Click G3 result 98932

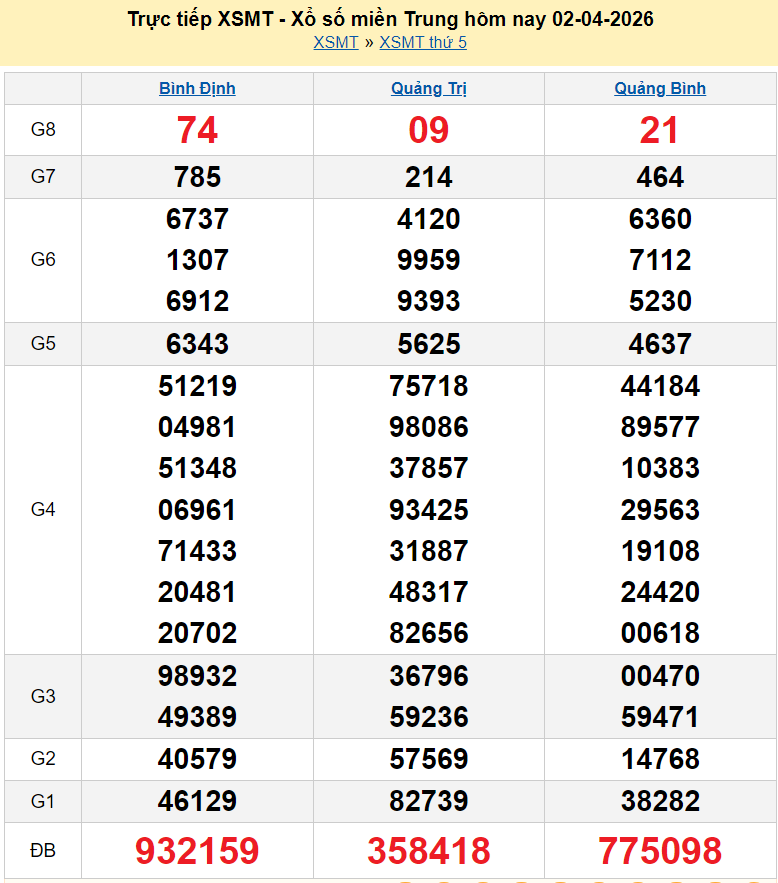tap(197, 676)
